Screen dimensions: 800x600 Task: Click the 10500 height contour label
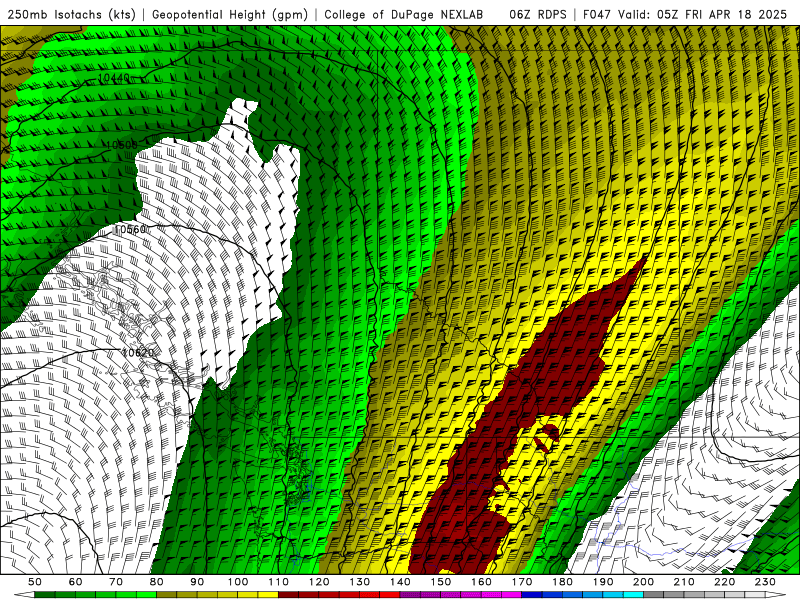point(121,145)
